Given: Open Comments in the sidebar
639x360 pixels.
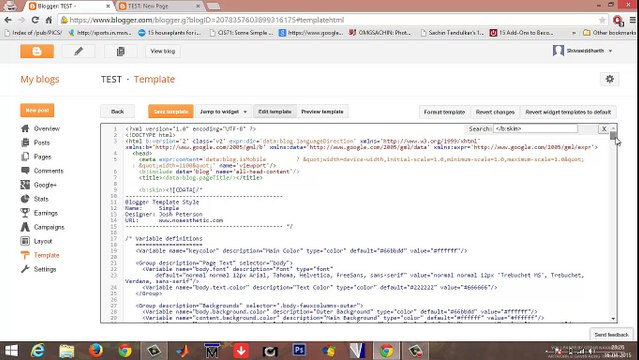Looking at the screenshot, I should [x=48, y=171].
